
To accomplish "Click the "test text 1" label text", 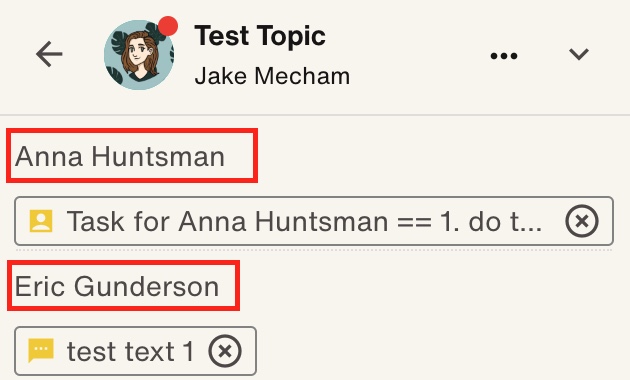I will click(131, 351).
